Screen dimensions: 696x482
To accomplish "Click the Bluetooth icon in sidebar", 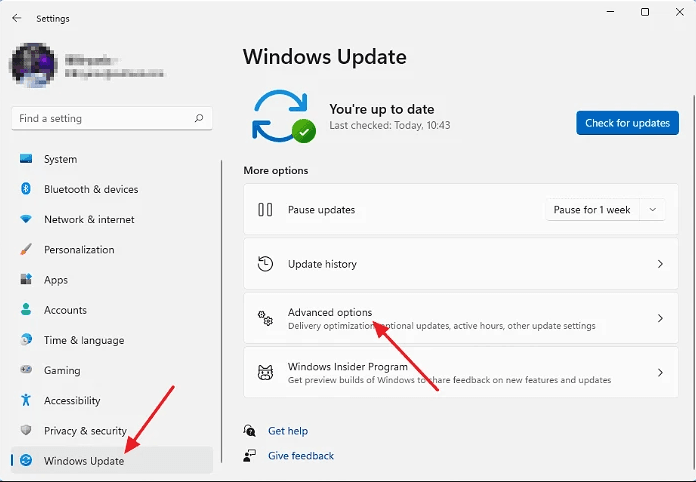I will tap(26, 189).
